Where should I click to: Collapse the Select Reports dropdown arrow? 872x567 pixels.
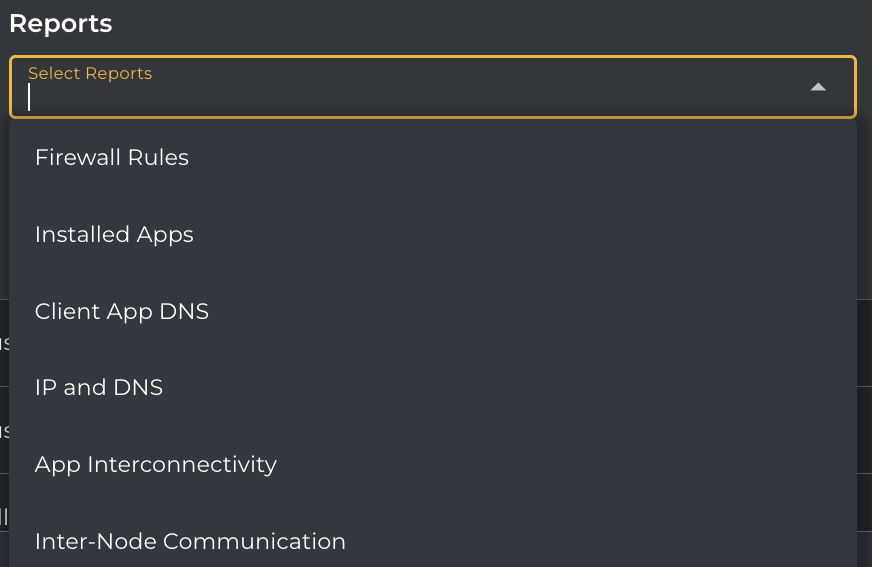[818, 87]
